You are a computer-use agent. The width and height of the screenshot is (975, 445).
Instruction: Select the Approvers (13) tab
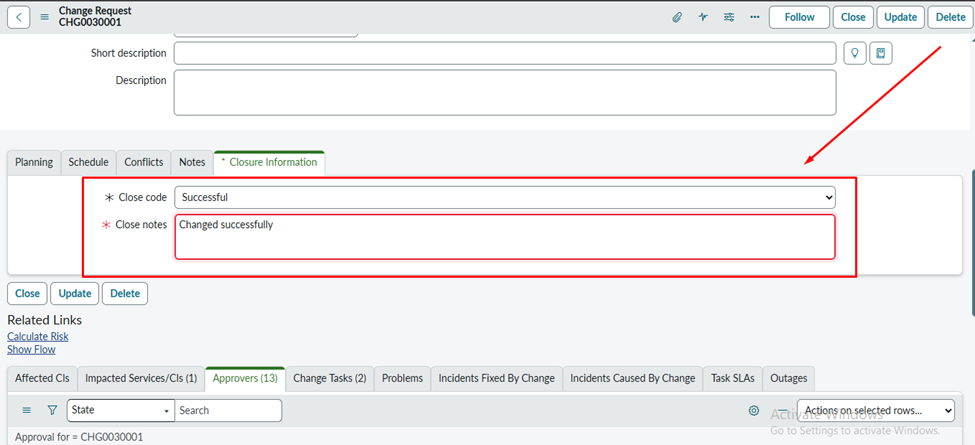245,378
